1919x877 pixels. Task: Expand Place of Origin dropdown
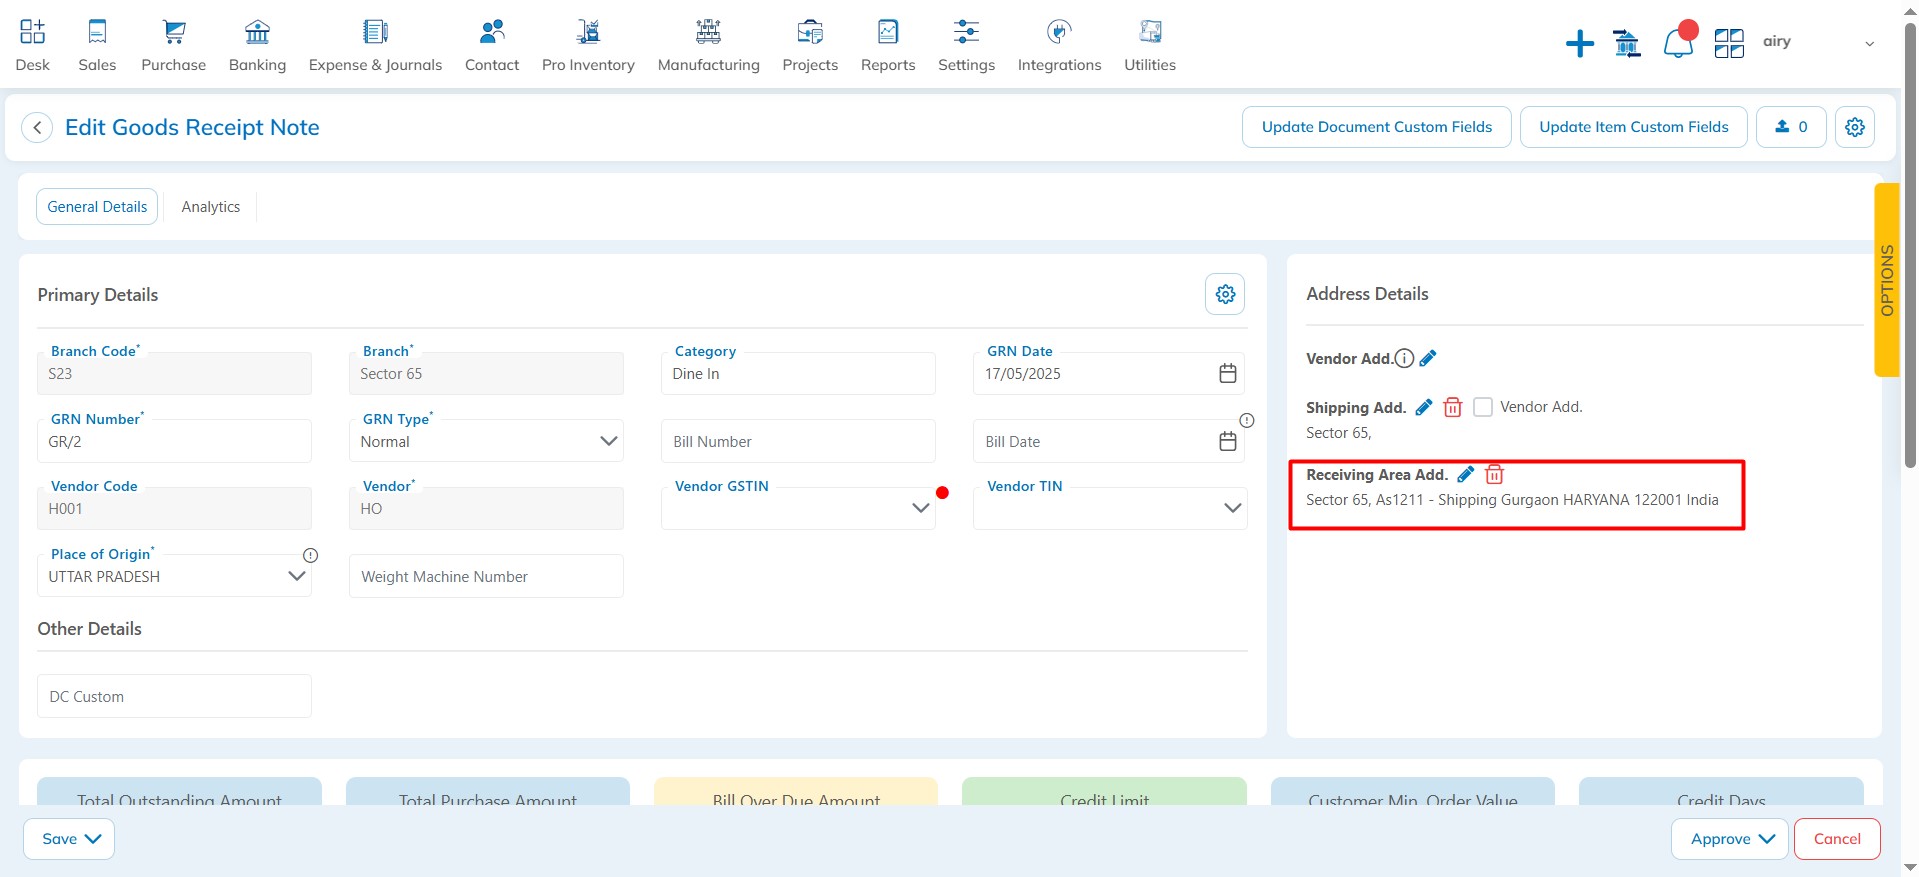tap(296, 576)
